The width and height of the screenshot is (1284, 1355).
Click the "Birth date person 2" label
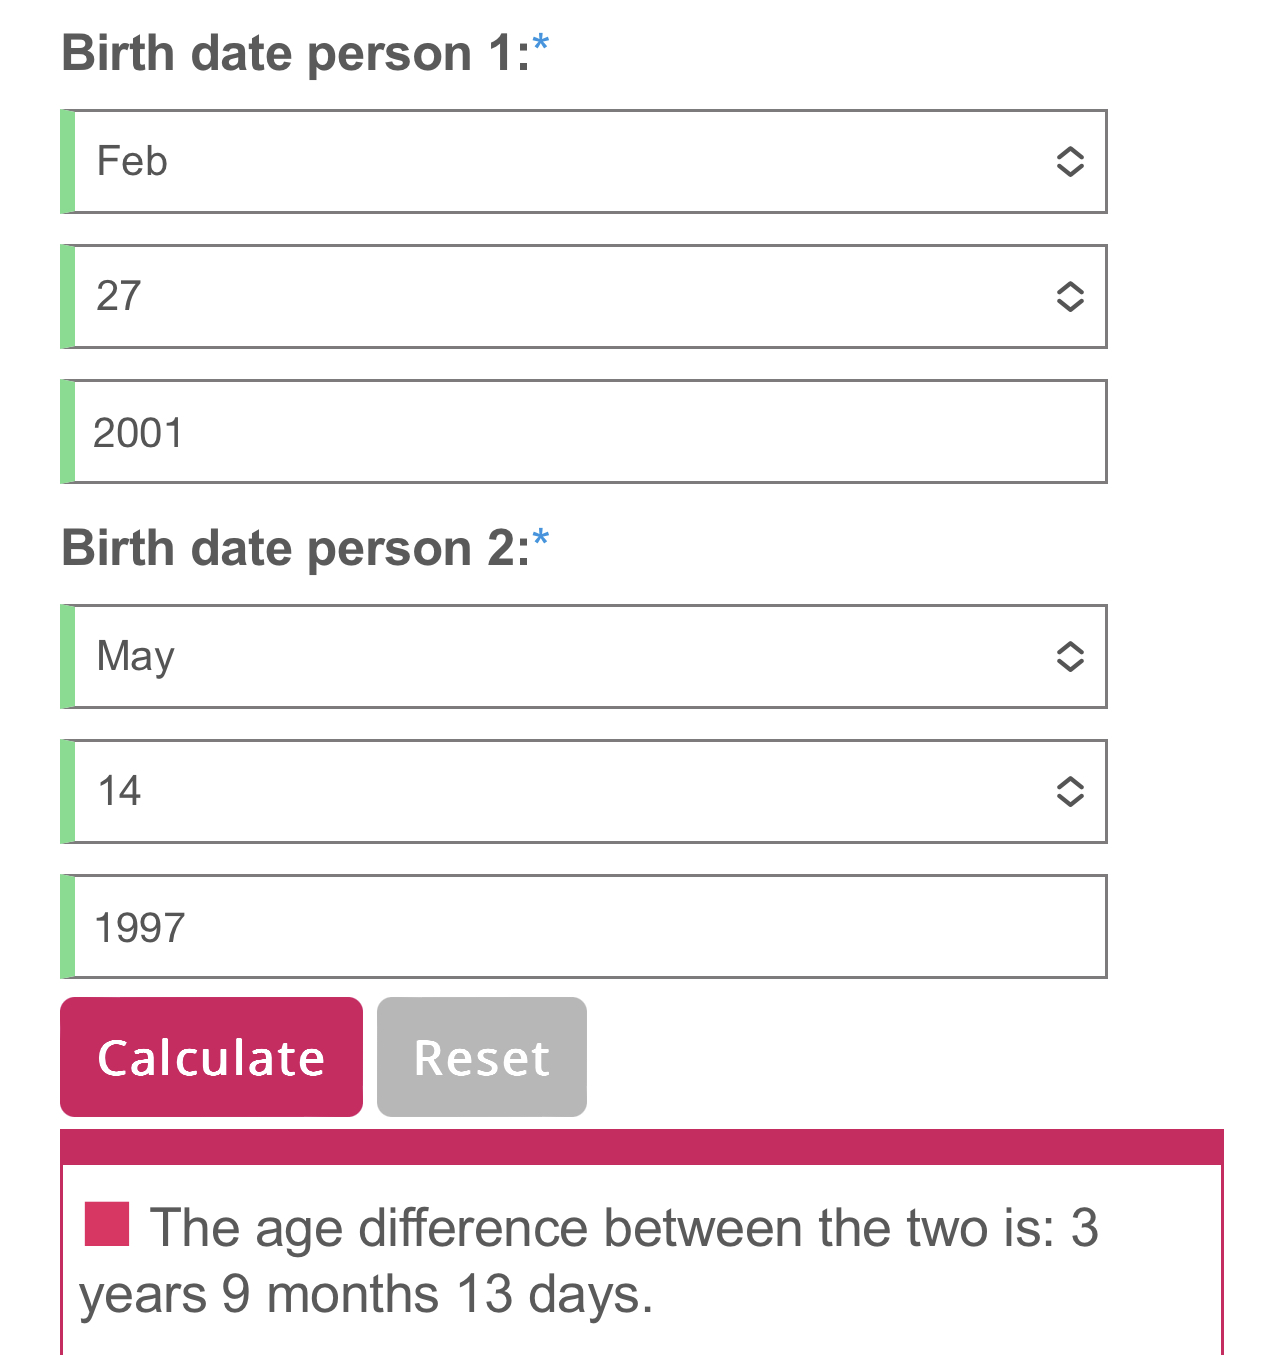[x=295, y=548]
